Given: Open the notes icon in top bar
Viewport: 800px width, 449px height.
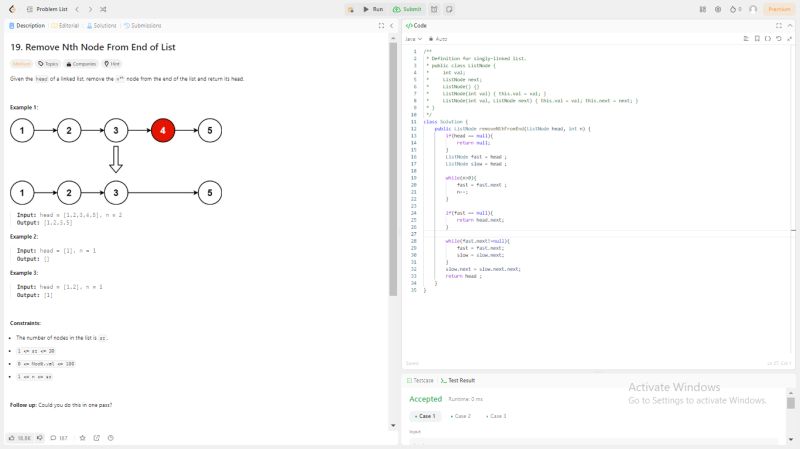Looking at the screenshot, I should click(449, 9).
